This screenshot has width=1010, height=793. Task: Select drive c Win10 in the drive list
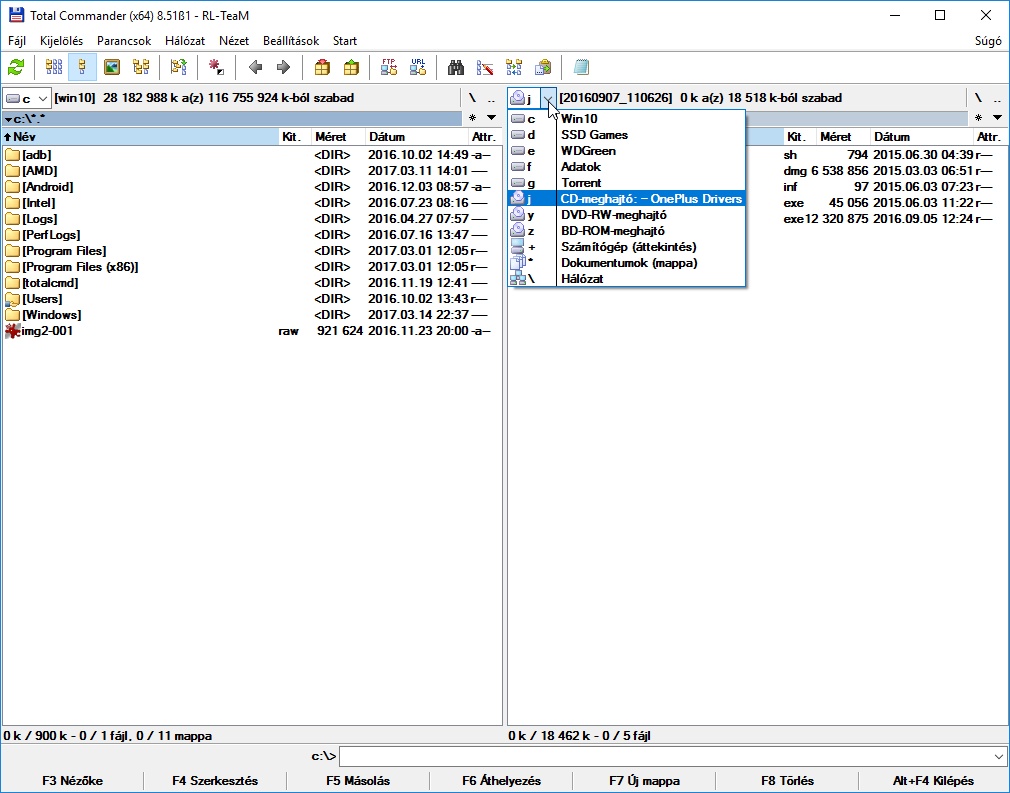pos(627,119)
